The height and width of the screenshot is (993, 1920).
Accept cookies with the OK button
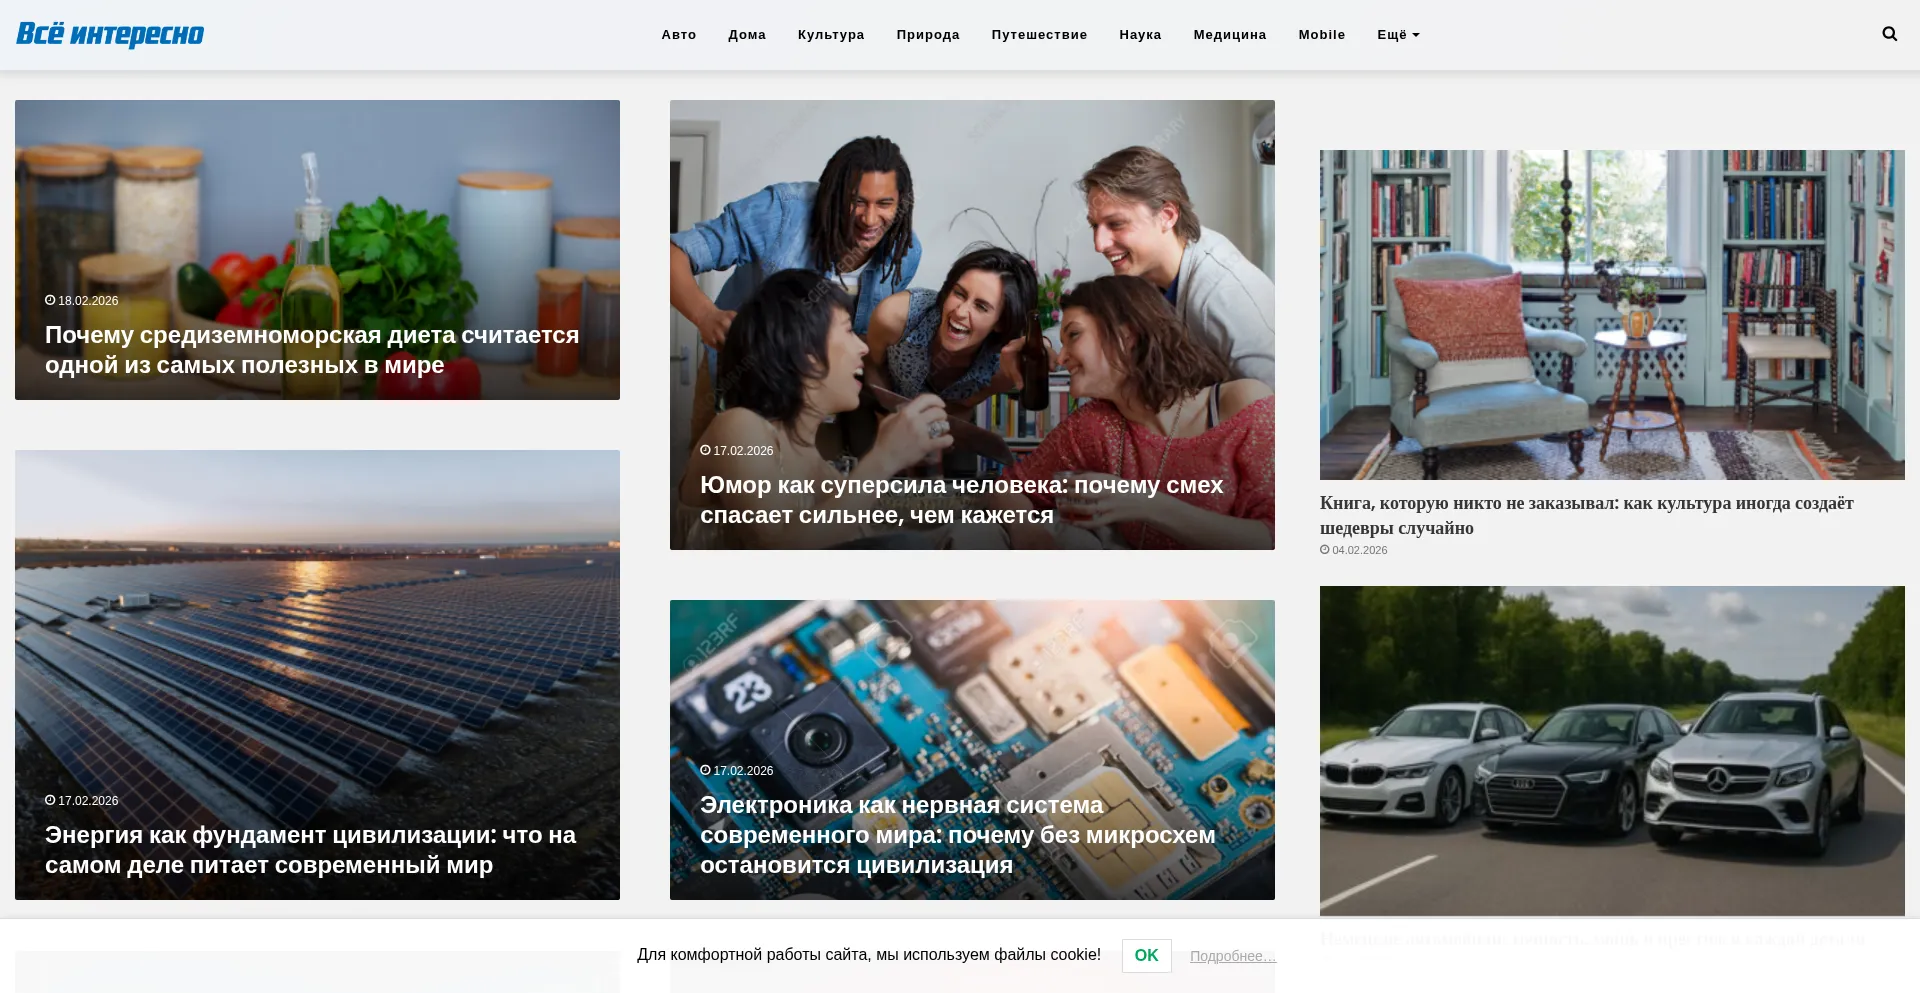[x=1146, y=956]
